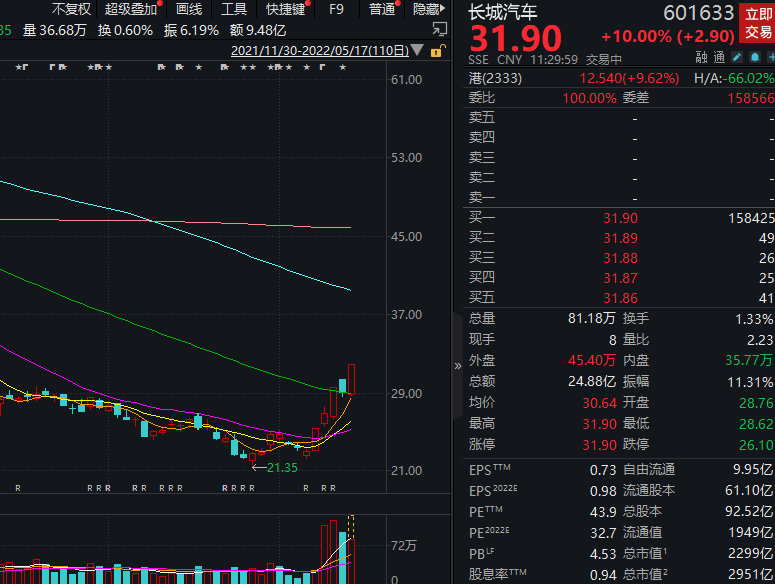
Task: Open the 超级叠加 overlay menu
Action: (x=130, y=9)
